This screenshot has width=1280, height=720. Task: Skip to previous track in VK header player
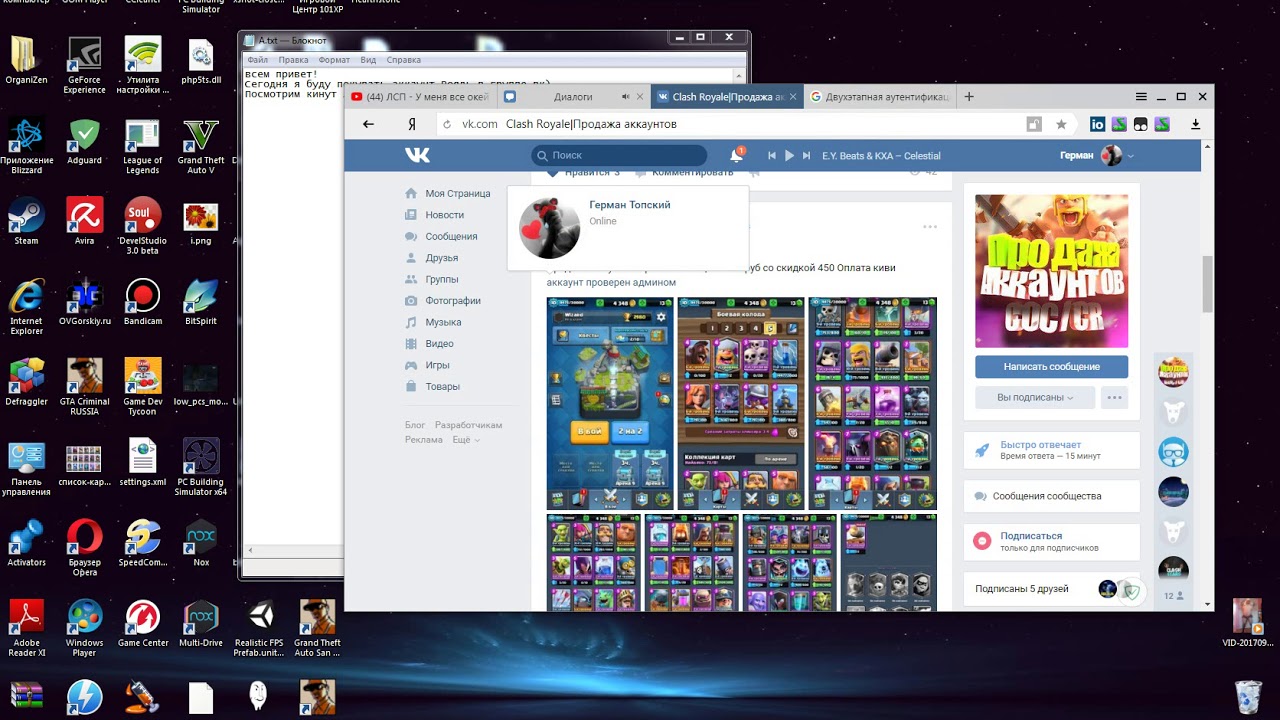click(772, 156)
